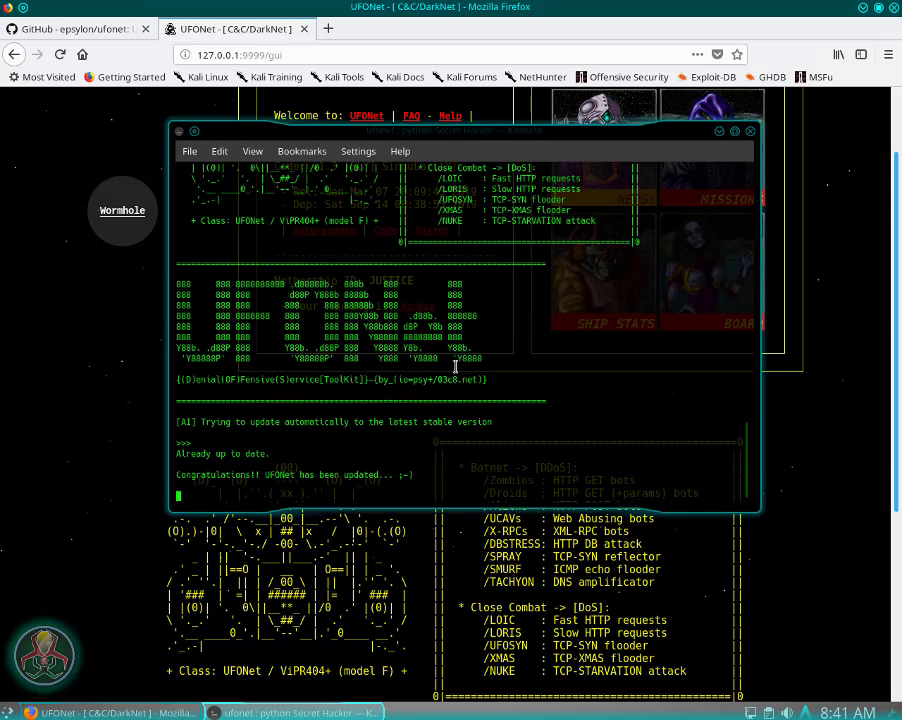Pin Firefox window with titlebar pin icon
The height and width of the screenshot is (720, 902).
click(x=23, y=7)
